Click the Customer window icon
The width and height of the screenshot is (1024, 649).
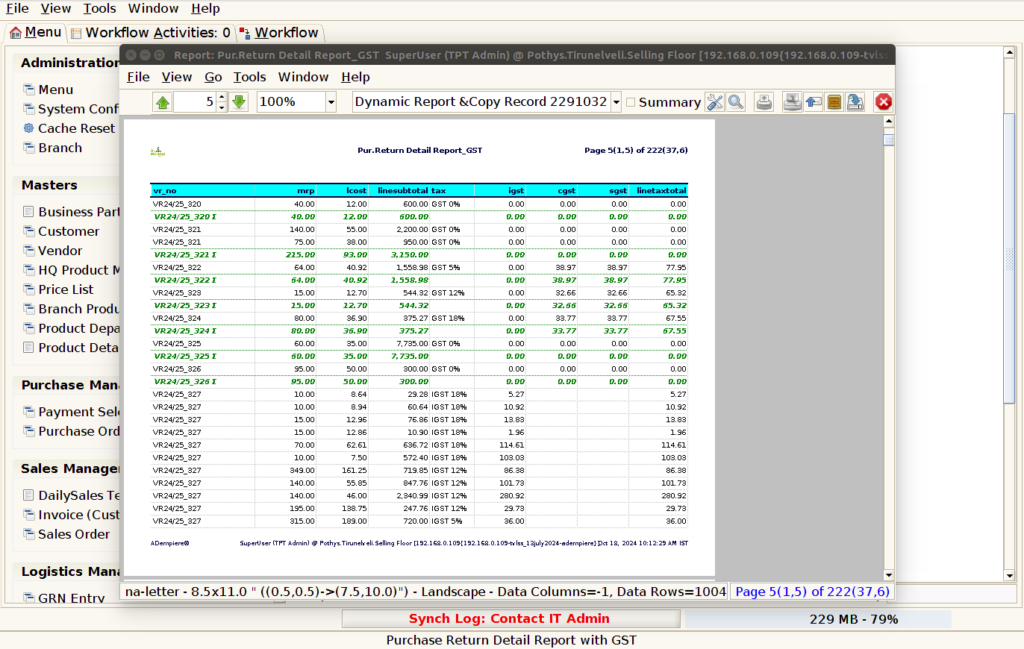(x=29, y=231)
